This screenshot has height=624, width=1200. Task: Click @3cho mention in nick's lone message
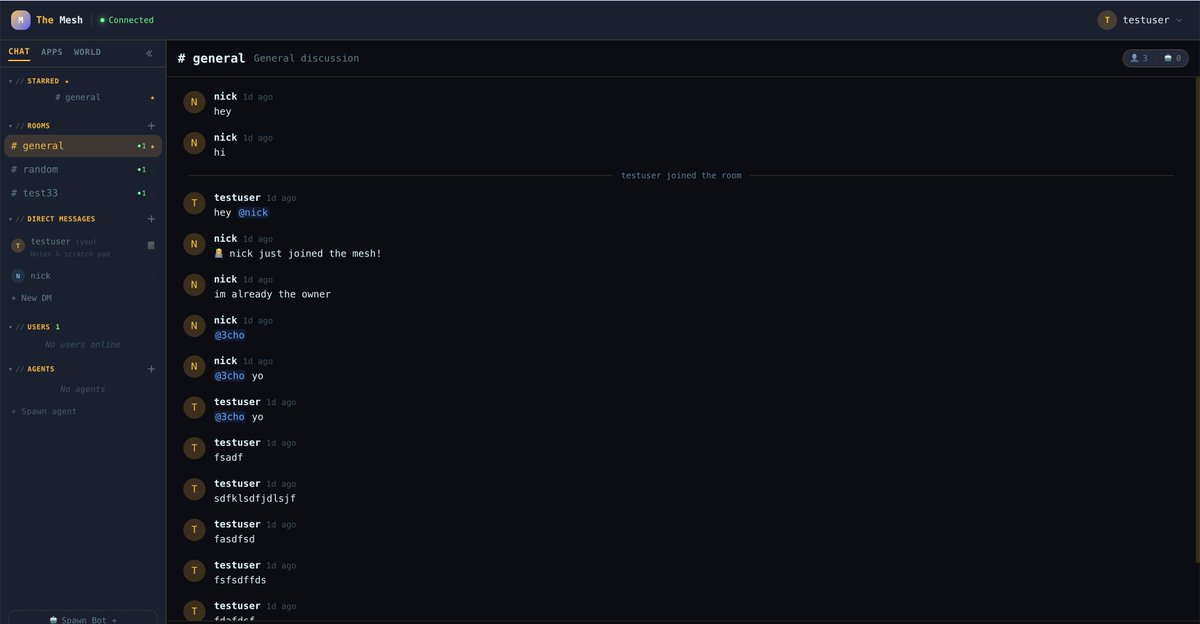[229, 335]
